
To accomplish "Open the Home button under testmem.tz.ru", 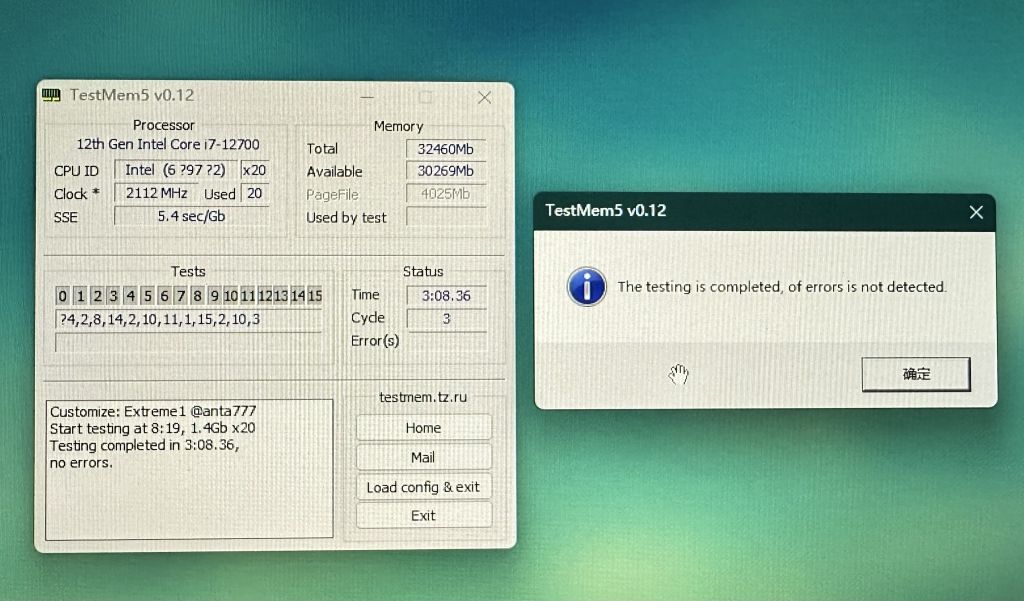I will (423, 428).
